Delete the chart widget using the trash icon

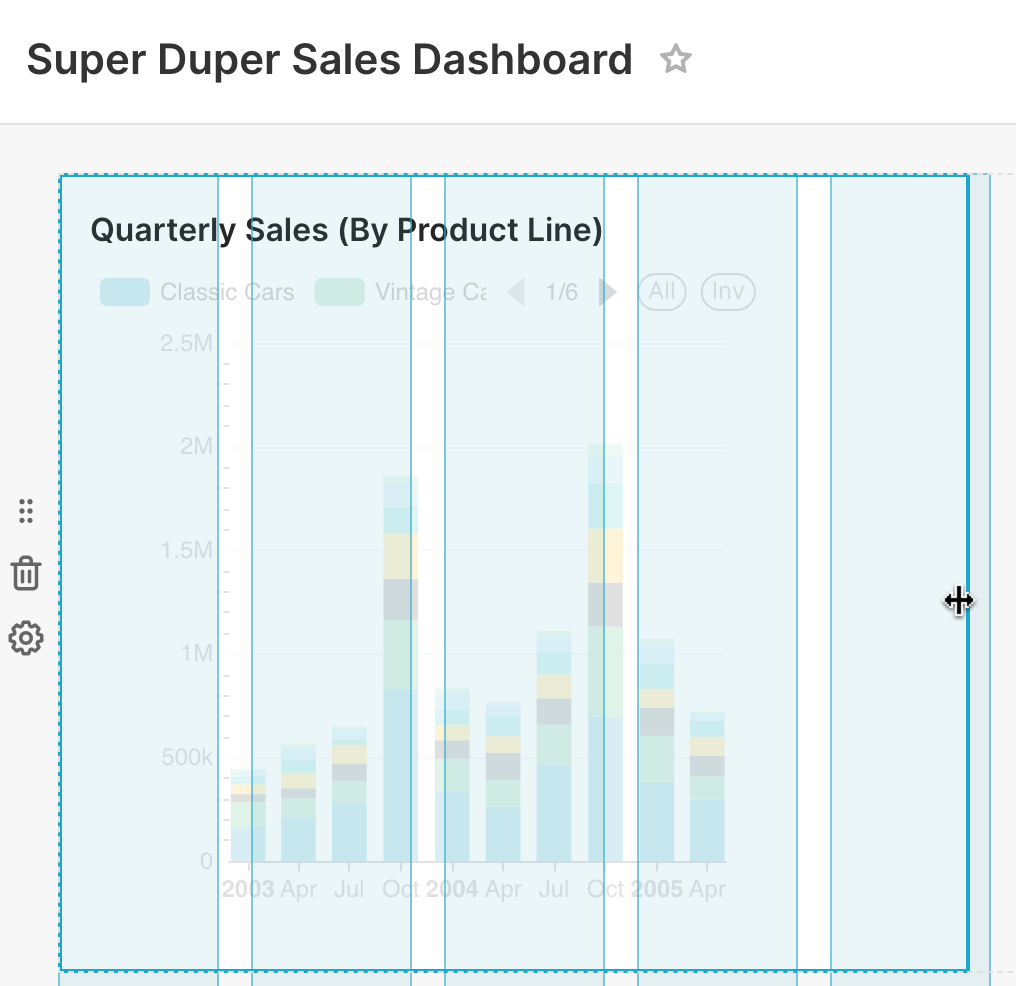(x=25, y=574)
